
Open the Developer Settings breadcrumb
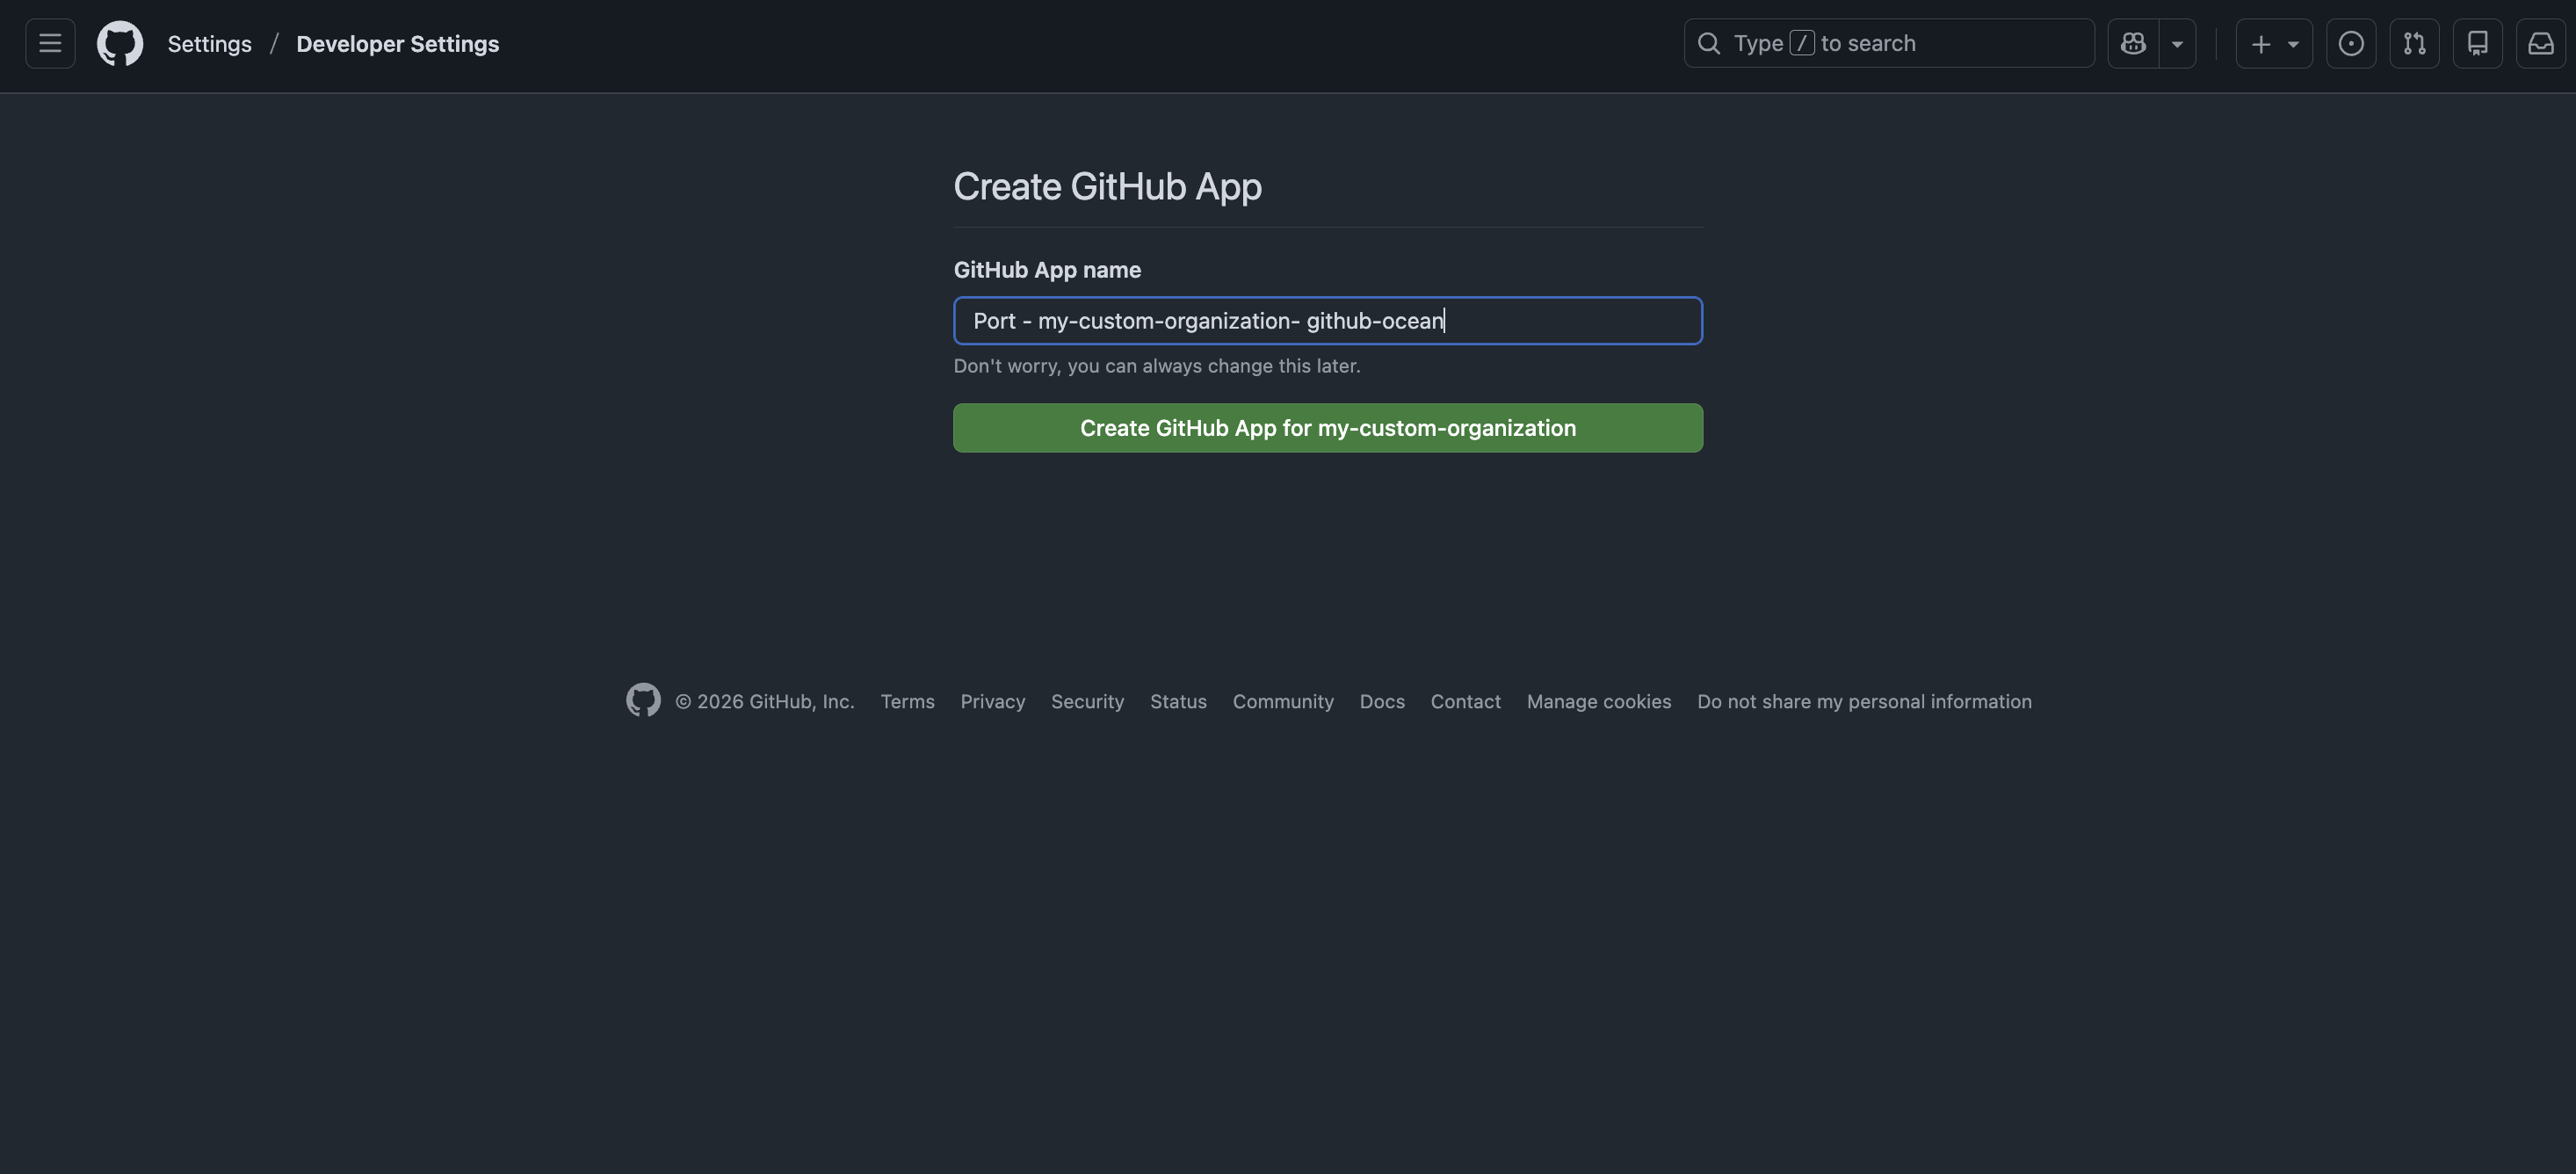(x=397, y=44)
